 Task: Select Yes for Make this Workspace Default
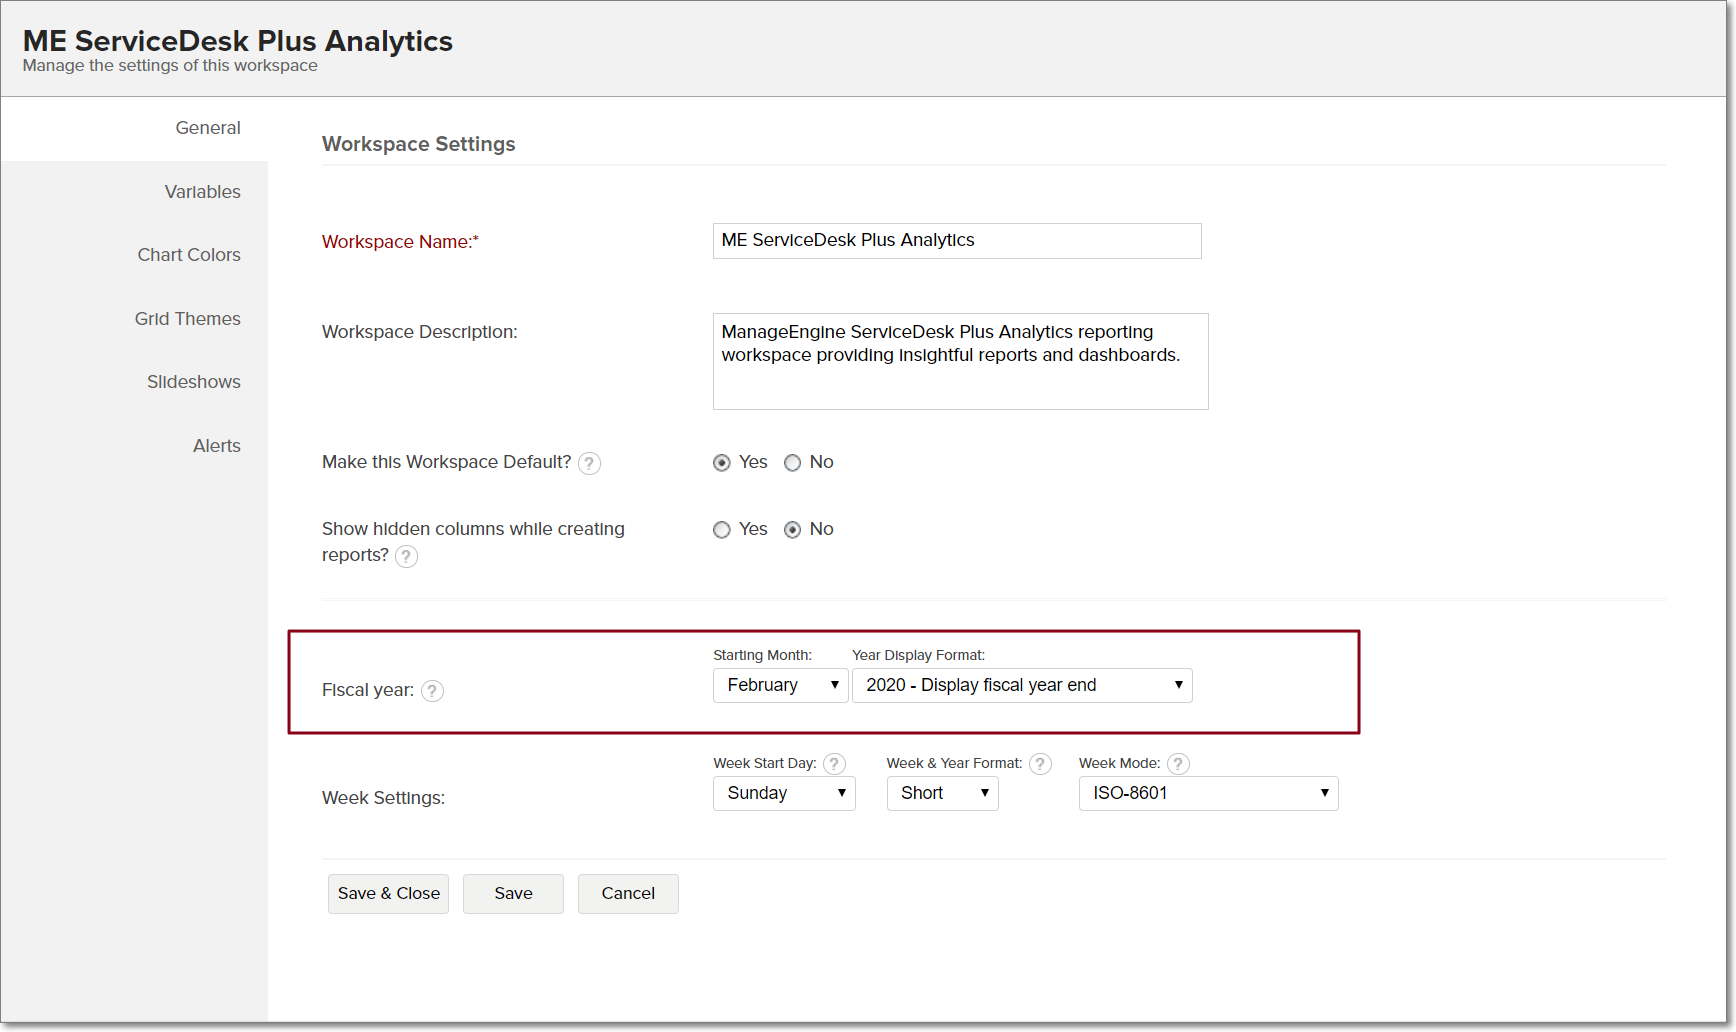pyautogui.click(x=722, y=463)
